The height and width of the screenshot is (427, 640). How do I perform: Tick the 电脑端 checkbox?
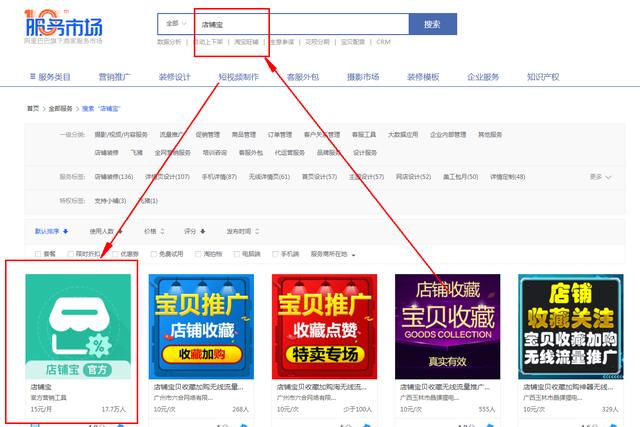point(236,254)
